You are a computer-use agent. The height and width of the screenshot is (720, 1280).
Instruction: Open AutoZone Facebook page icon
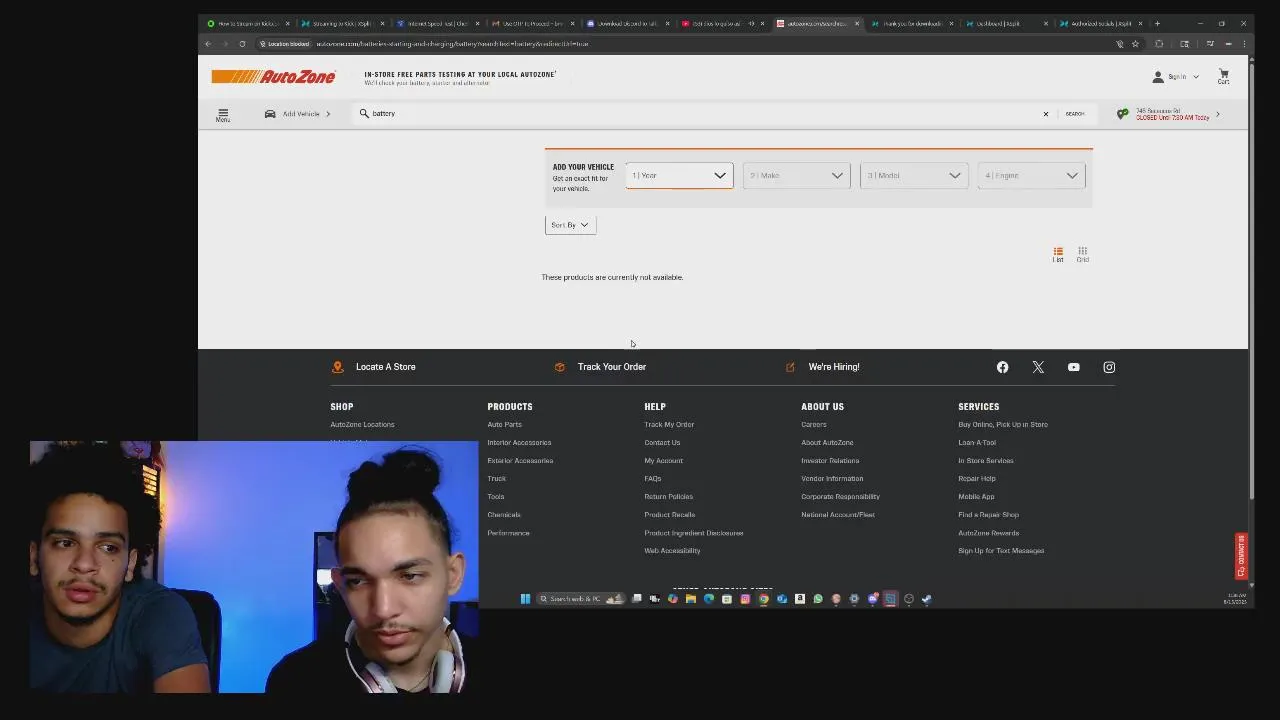(1002, 367)
